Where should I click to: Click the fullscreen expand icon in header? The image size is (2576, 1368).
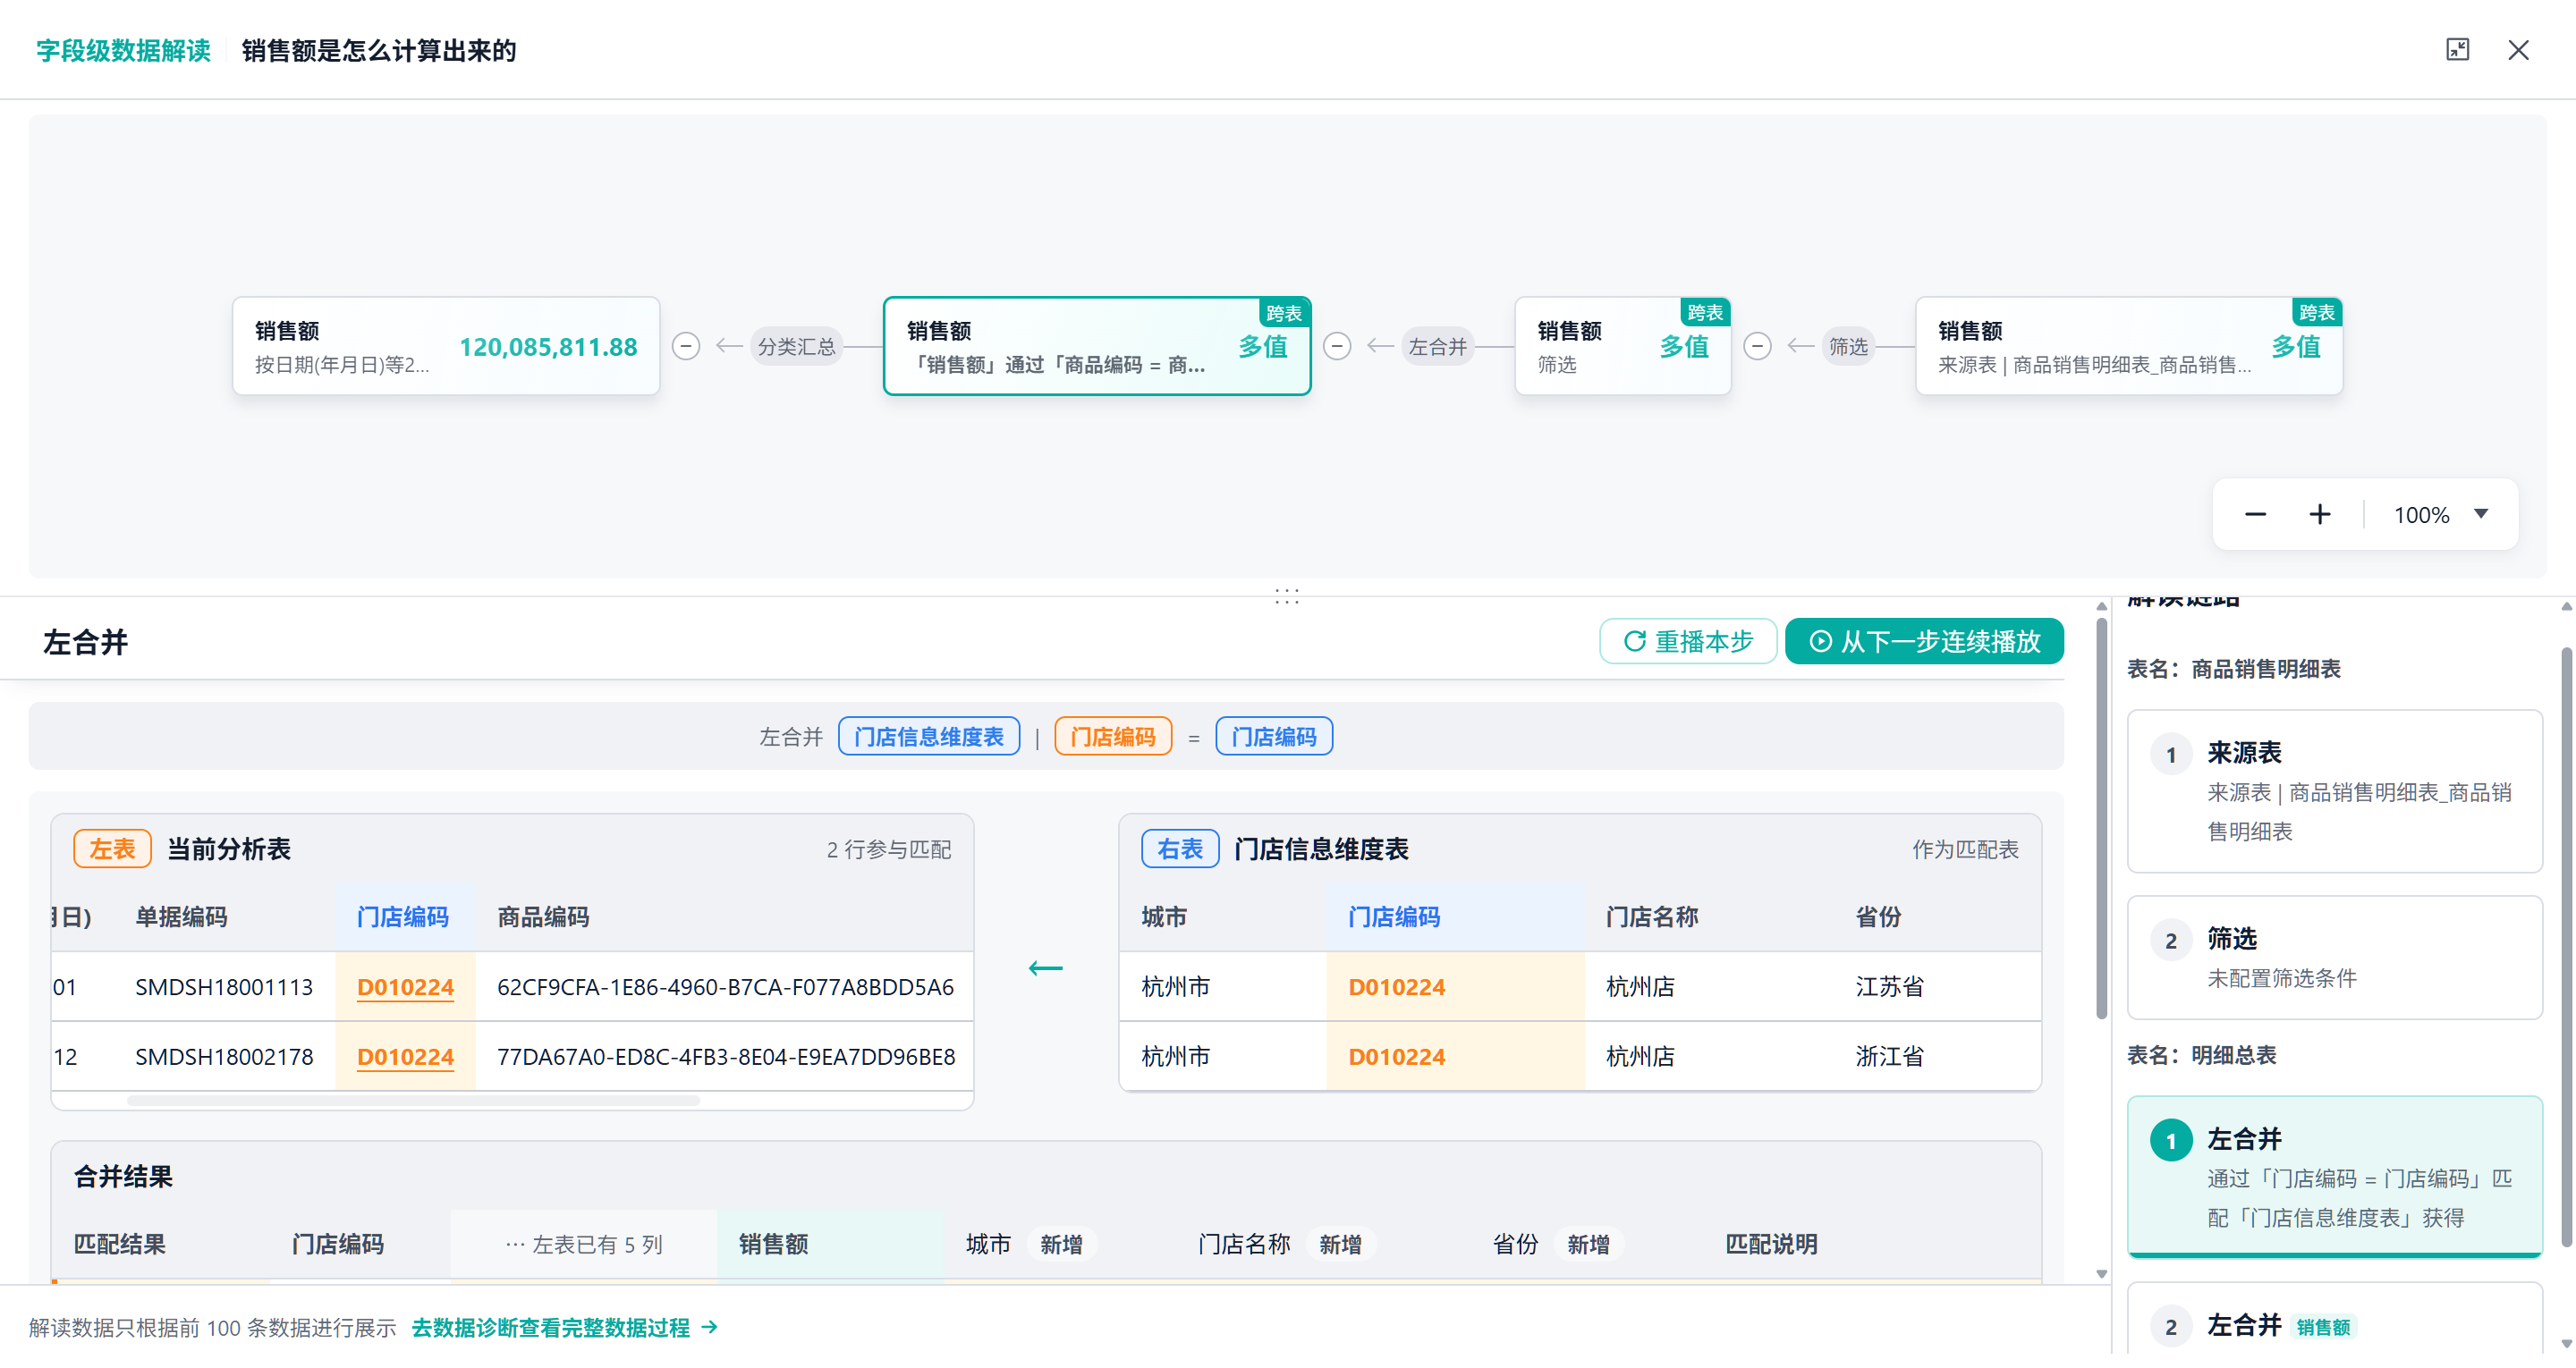(x=2457, y=50)
